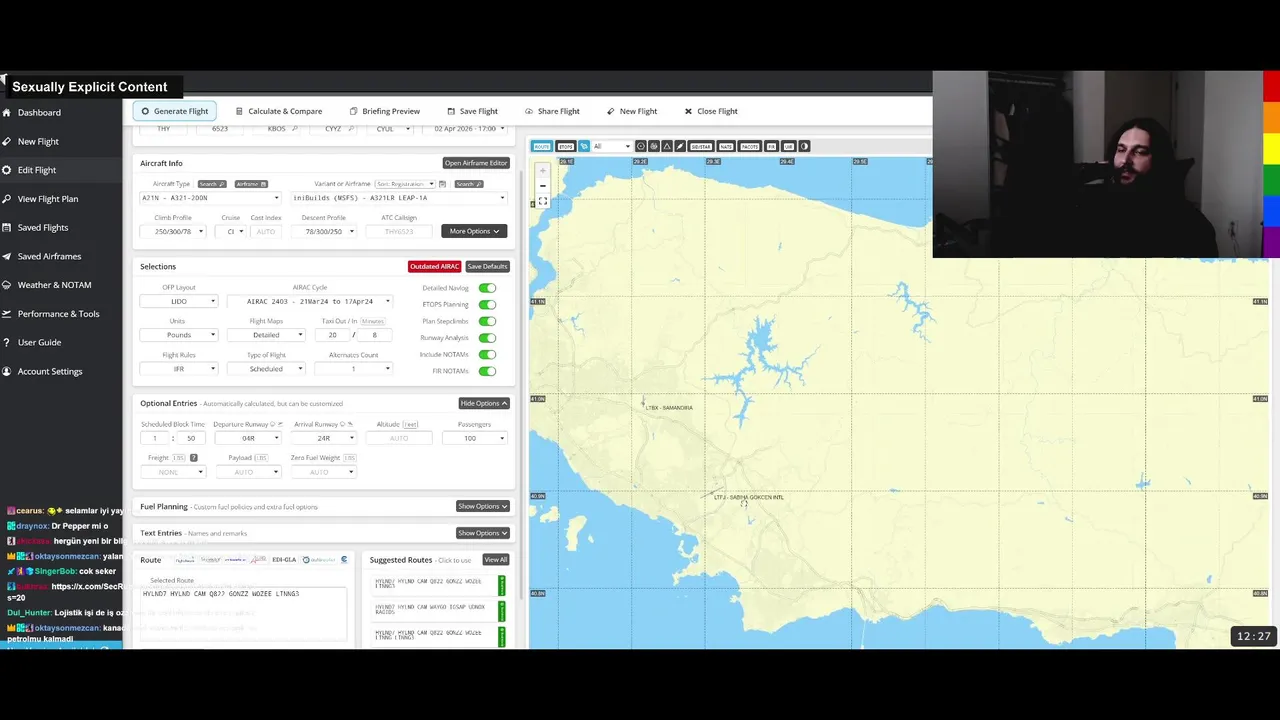
Task: Click Save Flight in the top bar
Action: pos(472,111)
